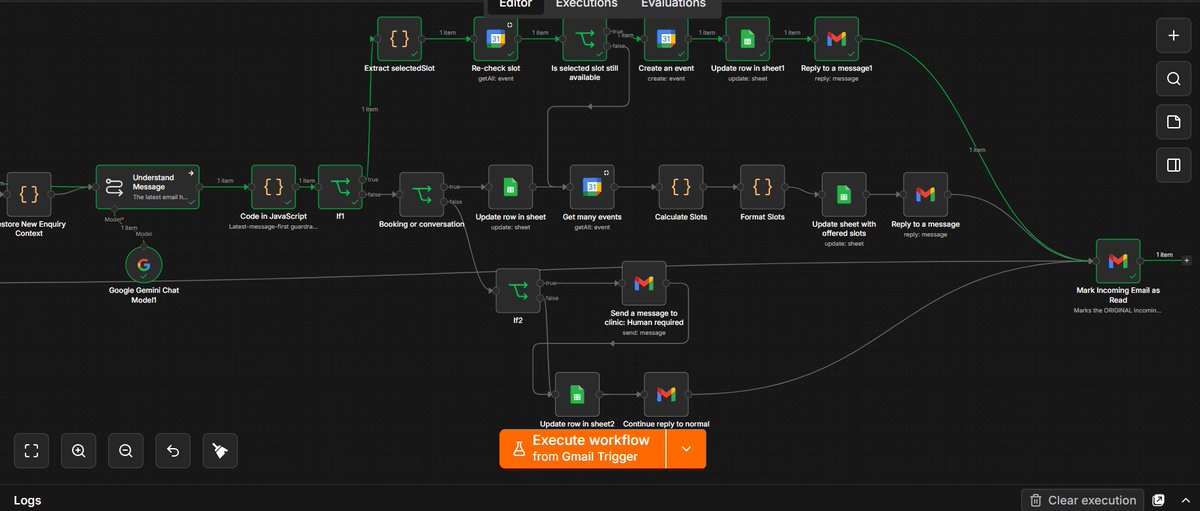
Task: Switch to the Editor tab
Action: 516,5
